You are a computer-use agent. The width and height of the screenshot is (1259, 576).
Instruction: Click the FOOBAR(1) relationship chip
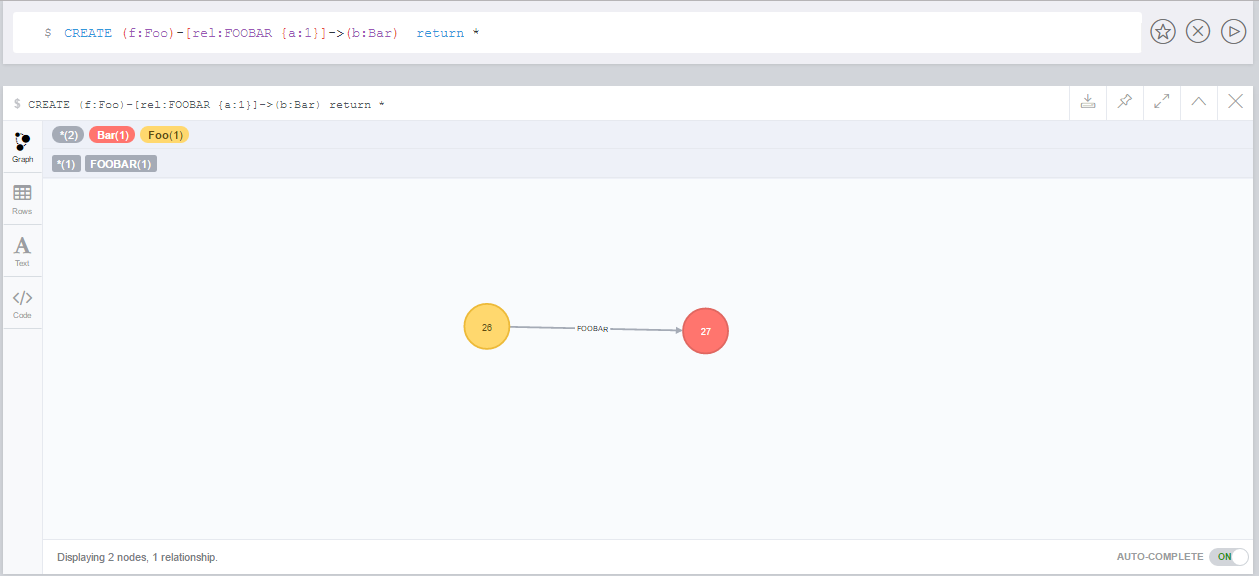120,163
